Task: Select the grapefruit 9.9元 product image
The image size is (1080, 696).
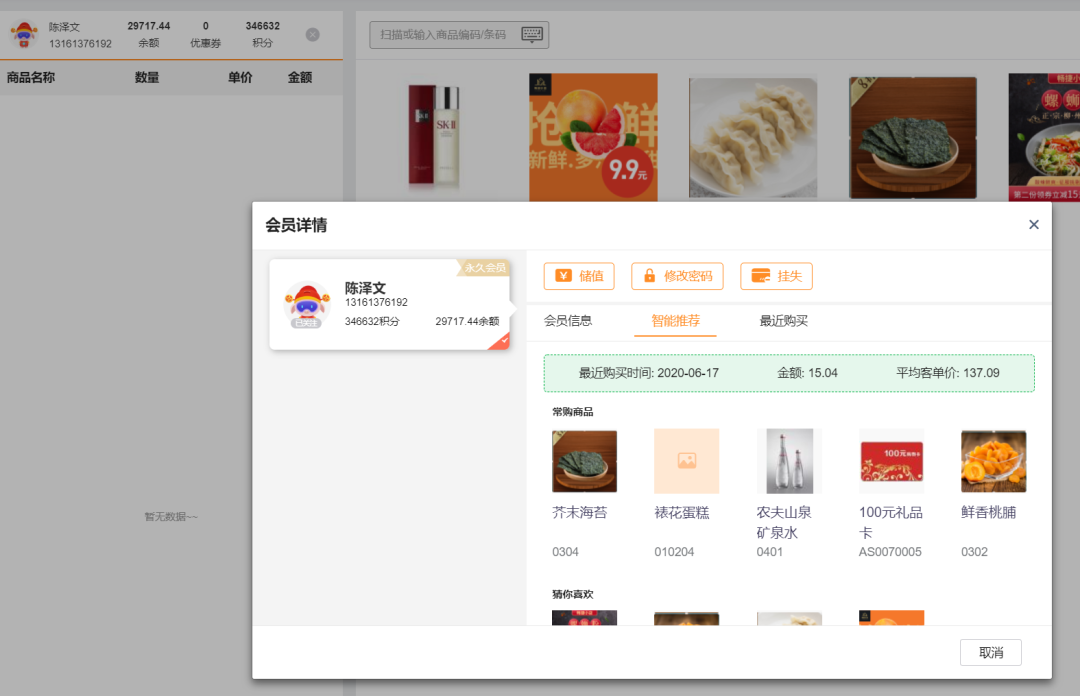Action: point(593,137)
